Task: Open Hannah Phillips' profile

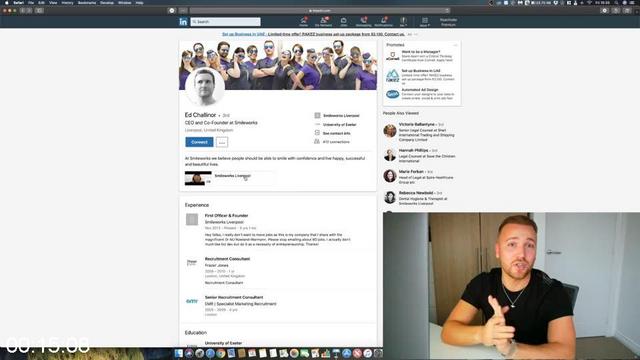Action: click(413, 150)
